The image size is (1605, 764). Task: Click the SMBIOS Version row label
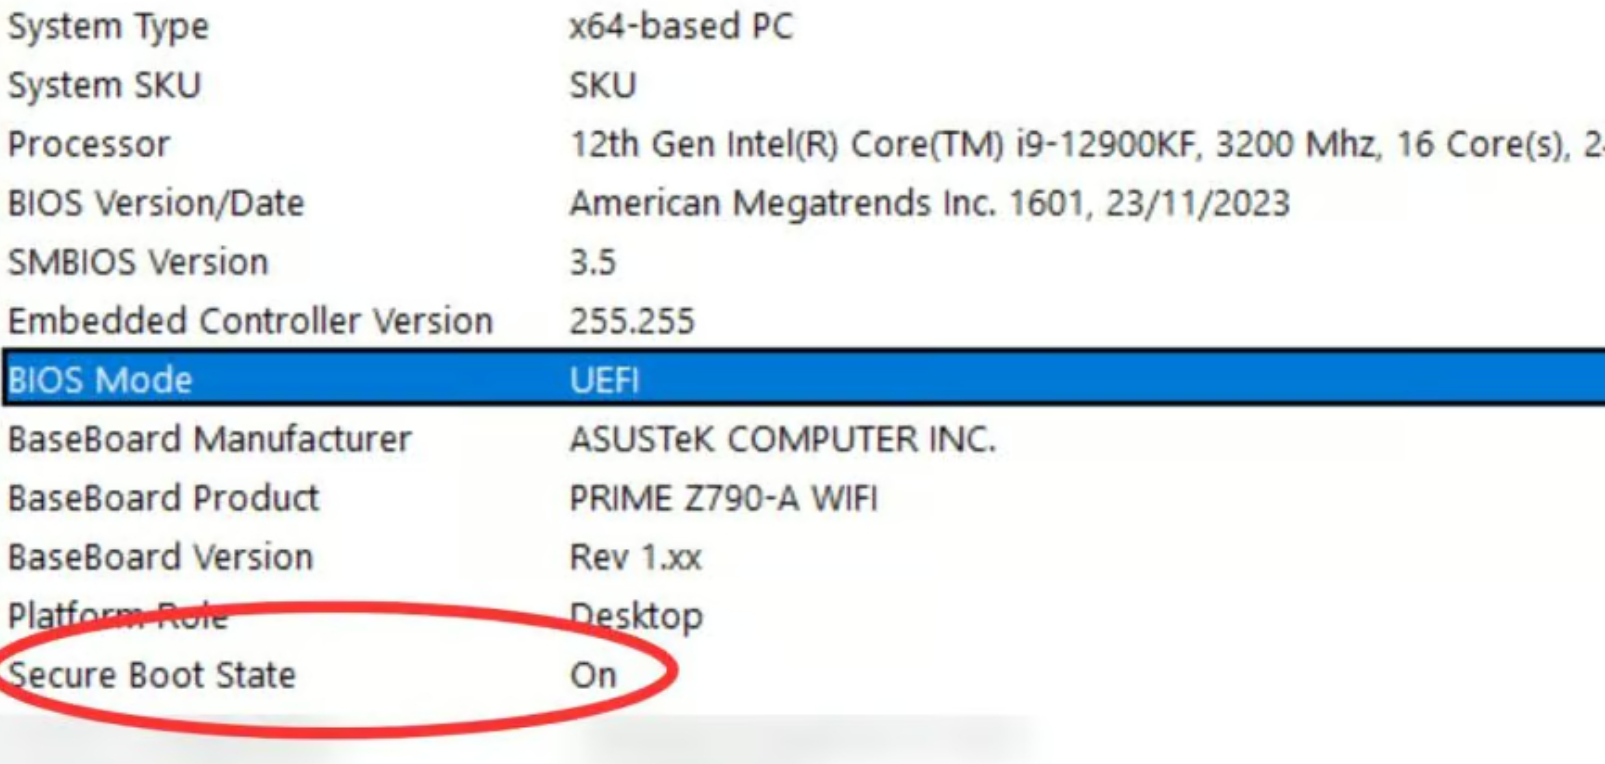pyautogui.click(x=138, y=263)
